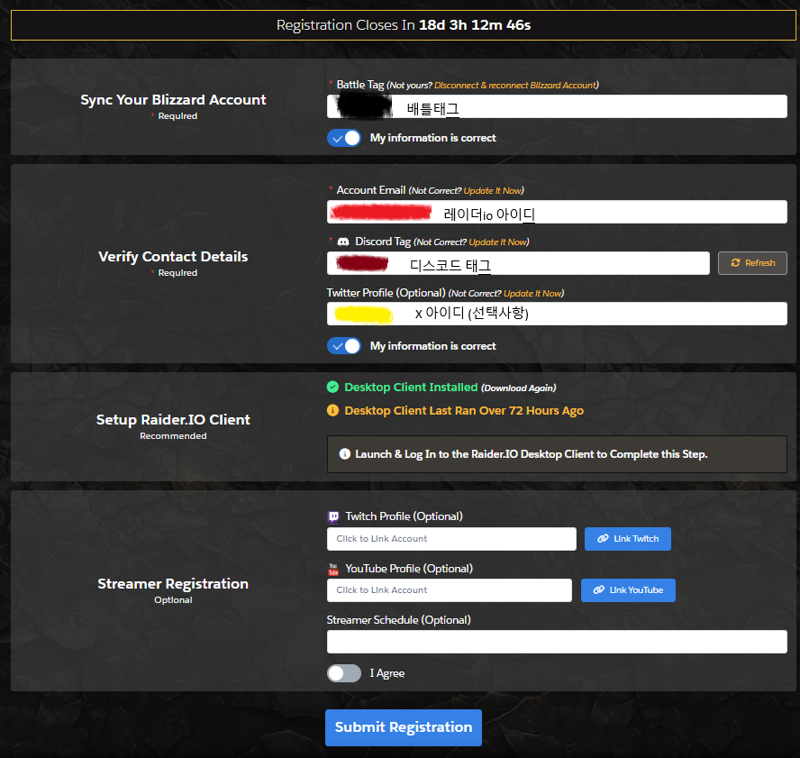Click the 'Setup Raider.IO Client' heading
This screenshot has width=800, height=758.
click(x=173, y=420)
